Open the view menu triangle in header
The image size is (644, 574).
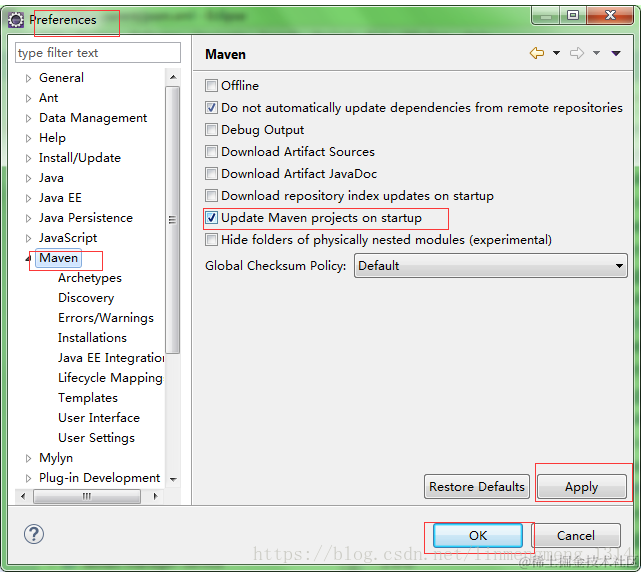[617, 53]
